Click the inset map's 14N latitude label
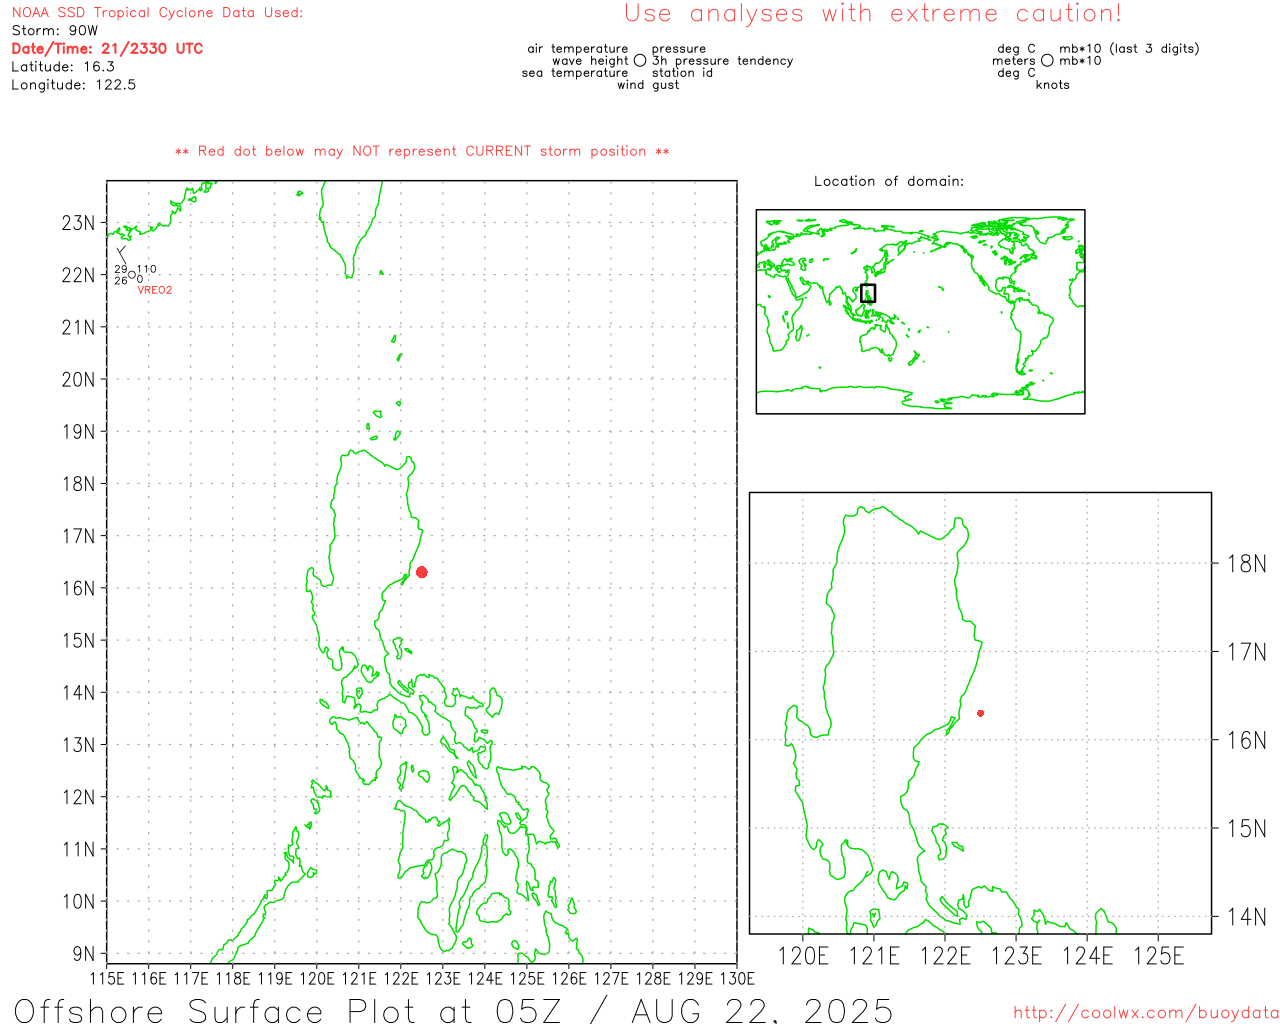Viewport: 1280px width, 1024px height. pos(1246,917)
